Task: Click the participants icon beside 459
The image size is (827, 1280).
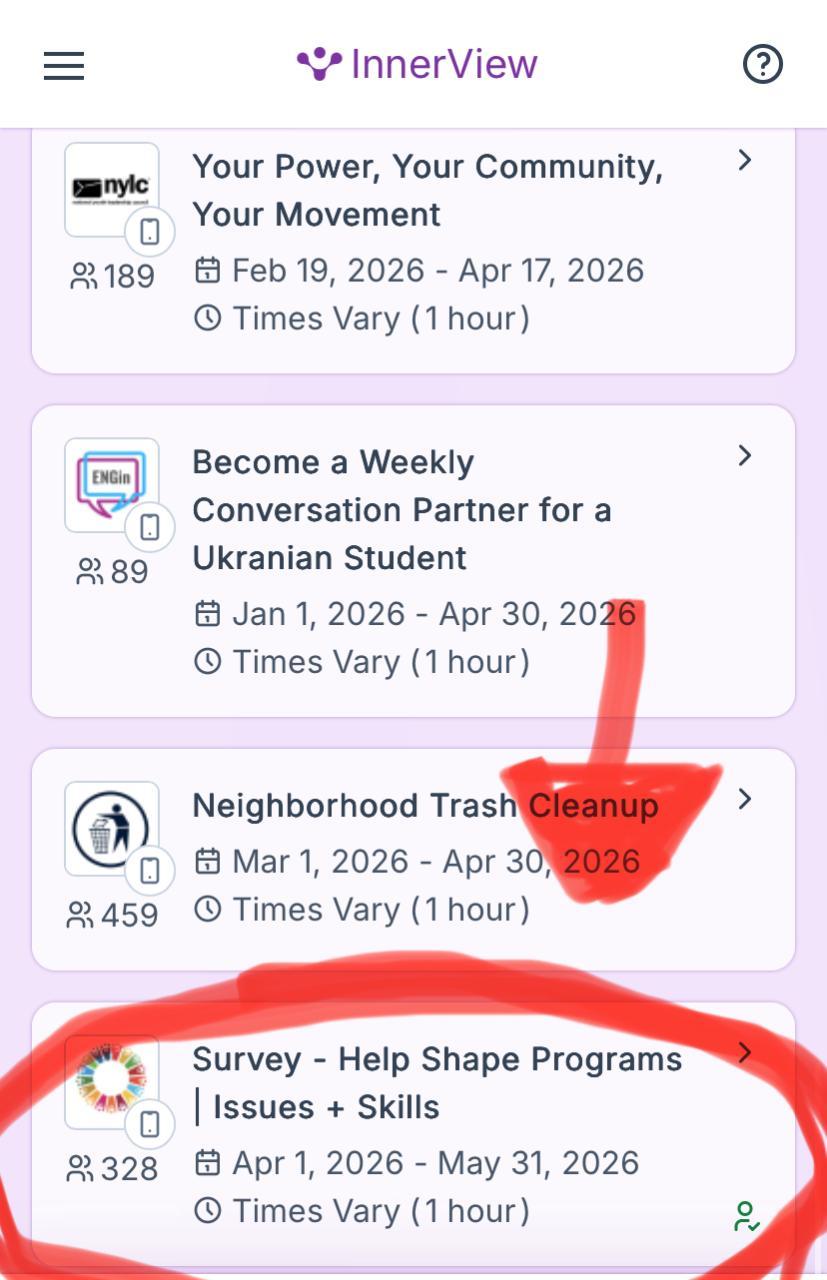Action: 80,914
